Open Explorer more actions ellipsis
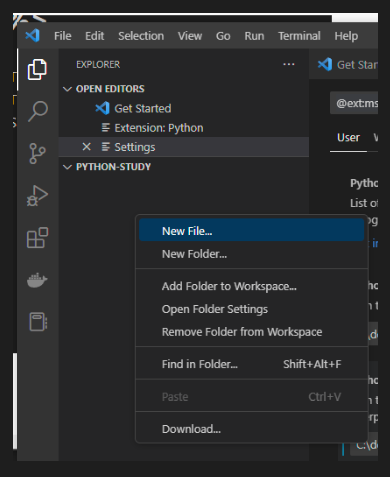 (x=289, y=64)
